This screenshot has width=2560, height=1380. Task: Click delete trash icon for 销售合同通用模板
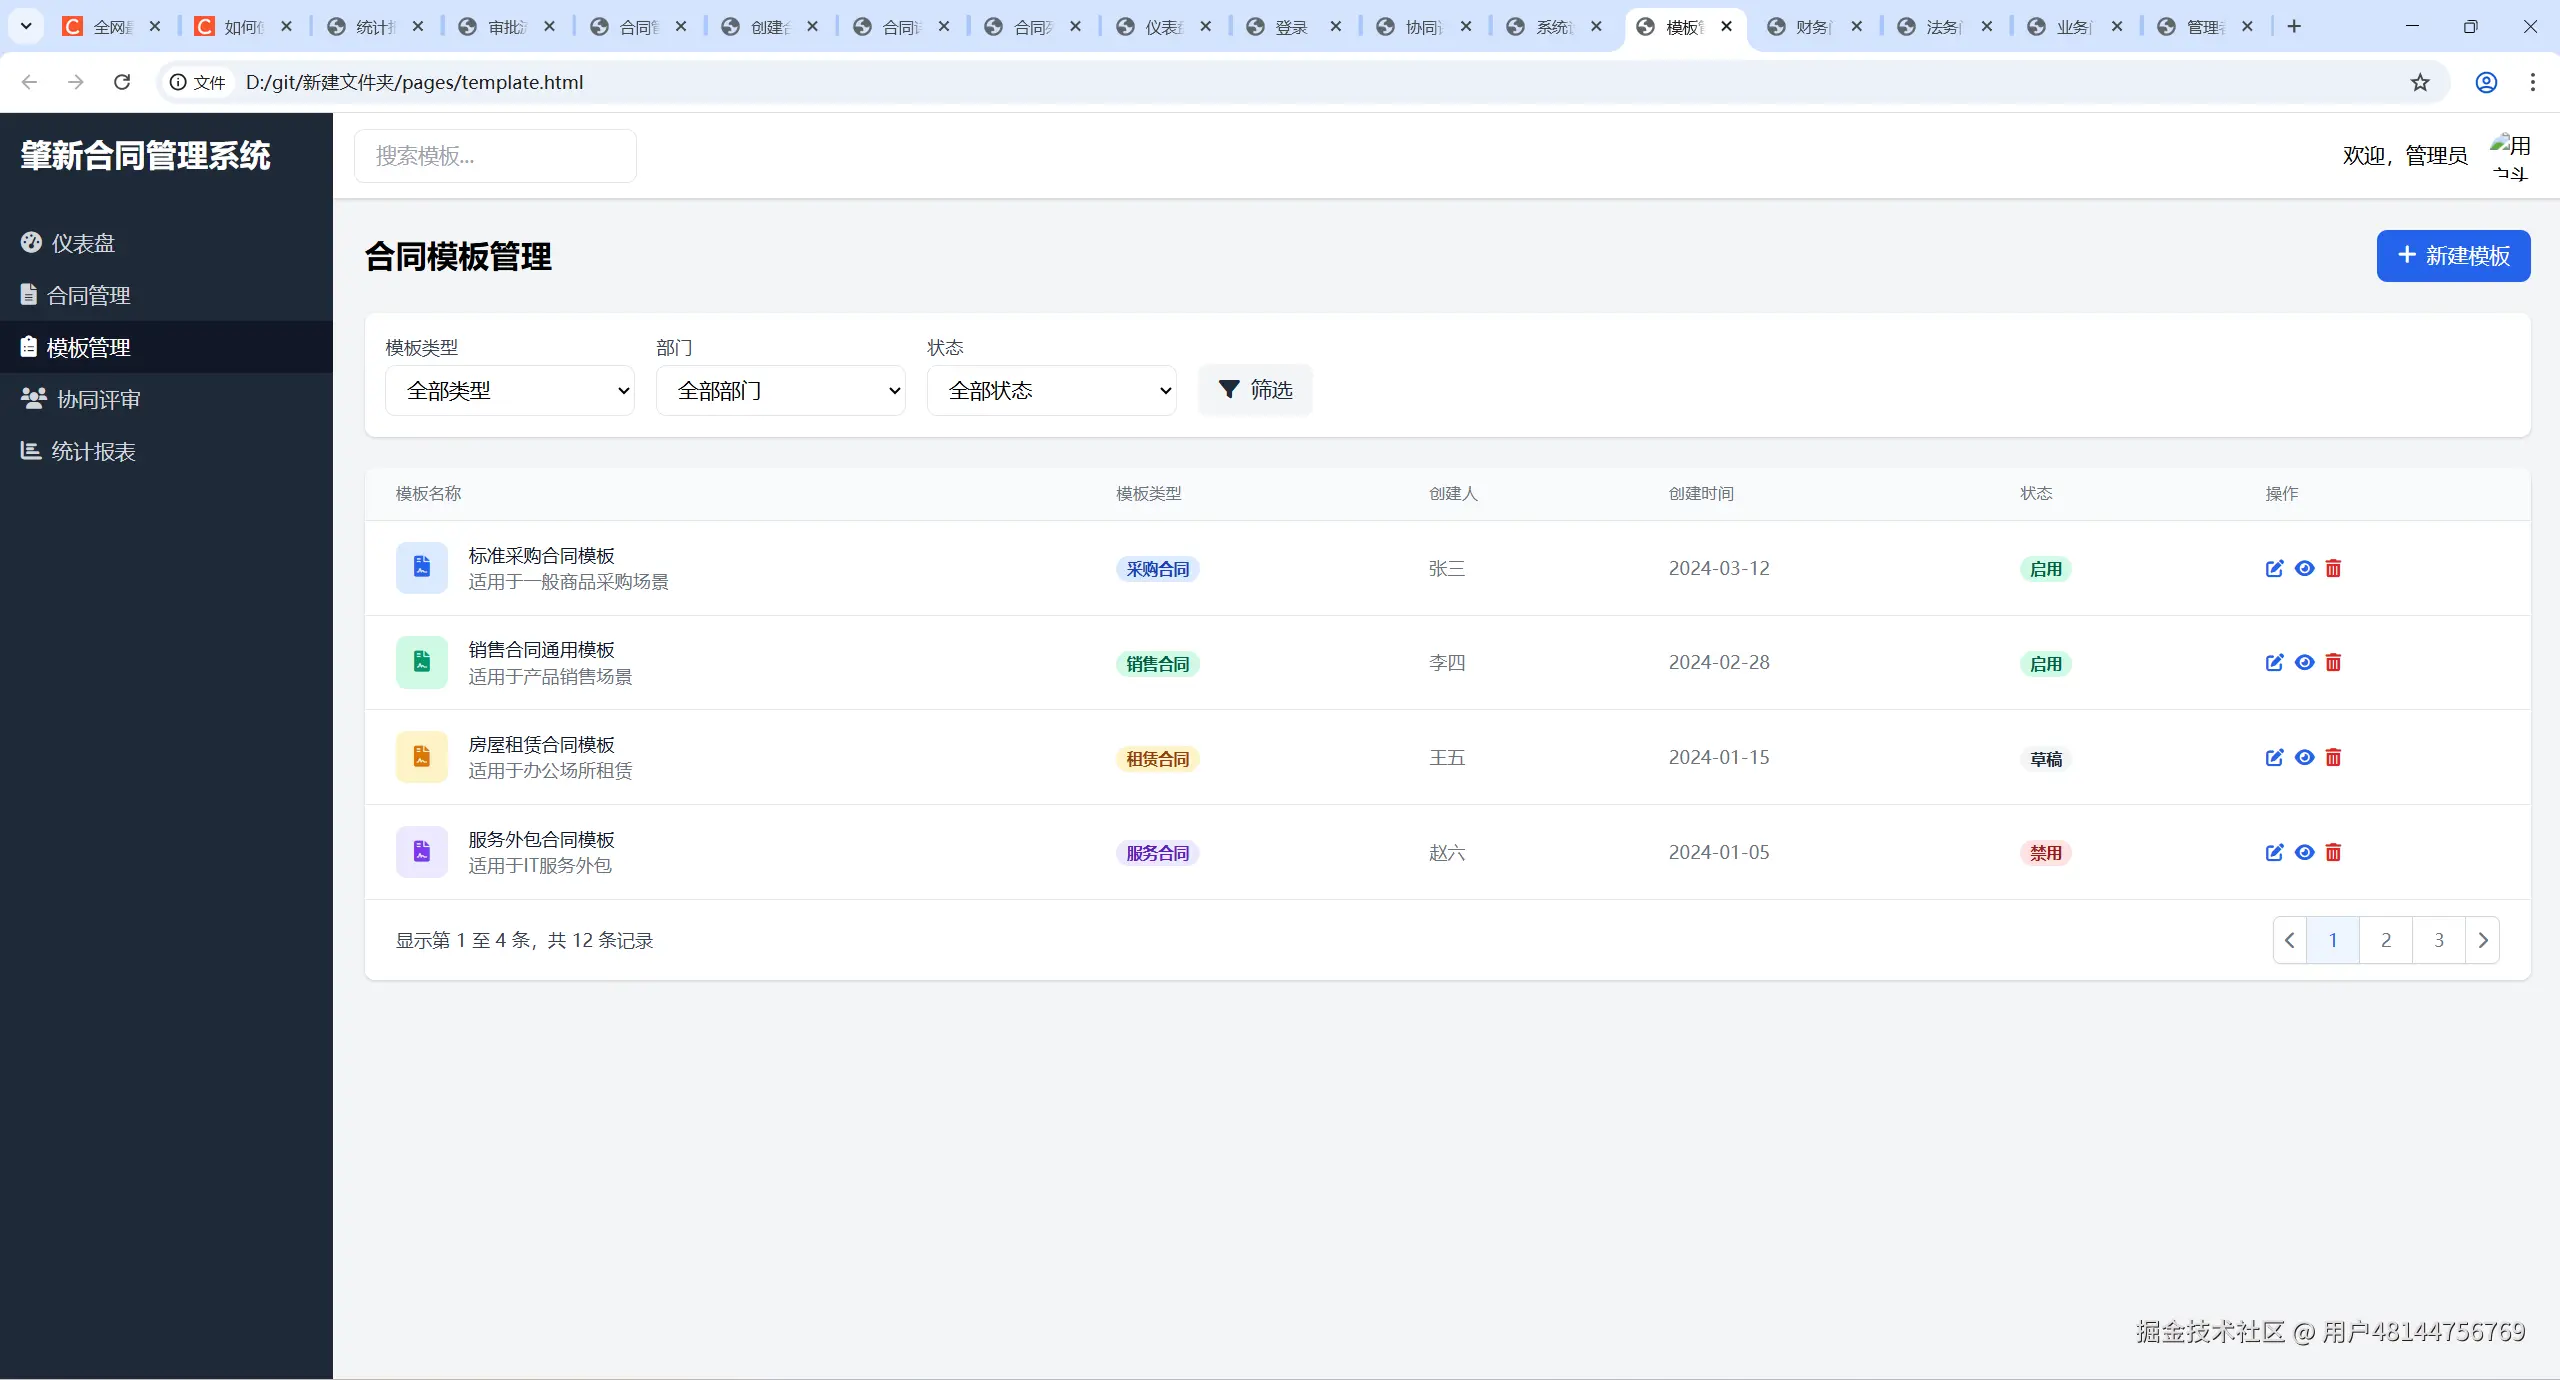coord(2333,662)
